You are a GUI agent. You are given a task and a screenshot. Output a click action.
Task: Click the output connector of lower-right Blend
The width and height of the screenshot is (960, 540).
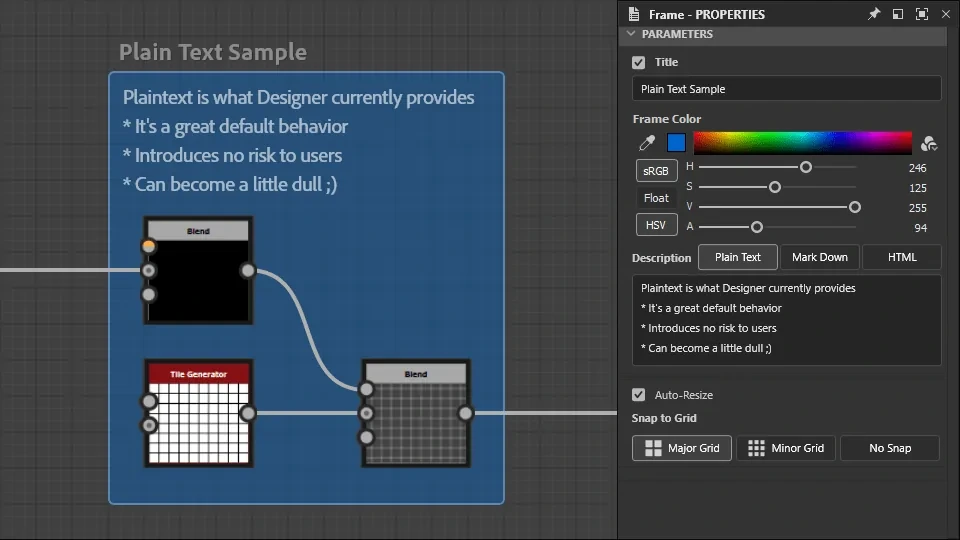pos(465,413)
